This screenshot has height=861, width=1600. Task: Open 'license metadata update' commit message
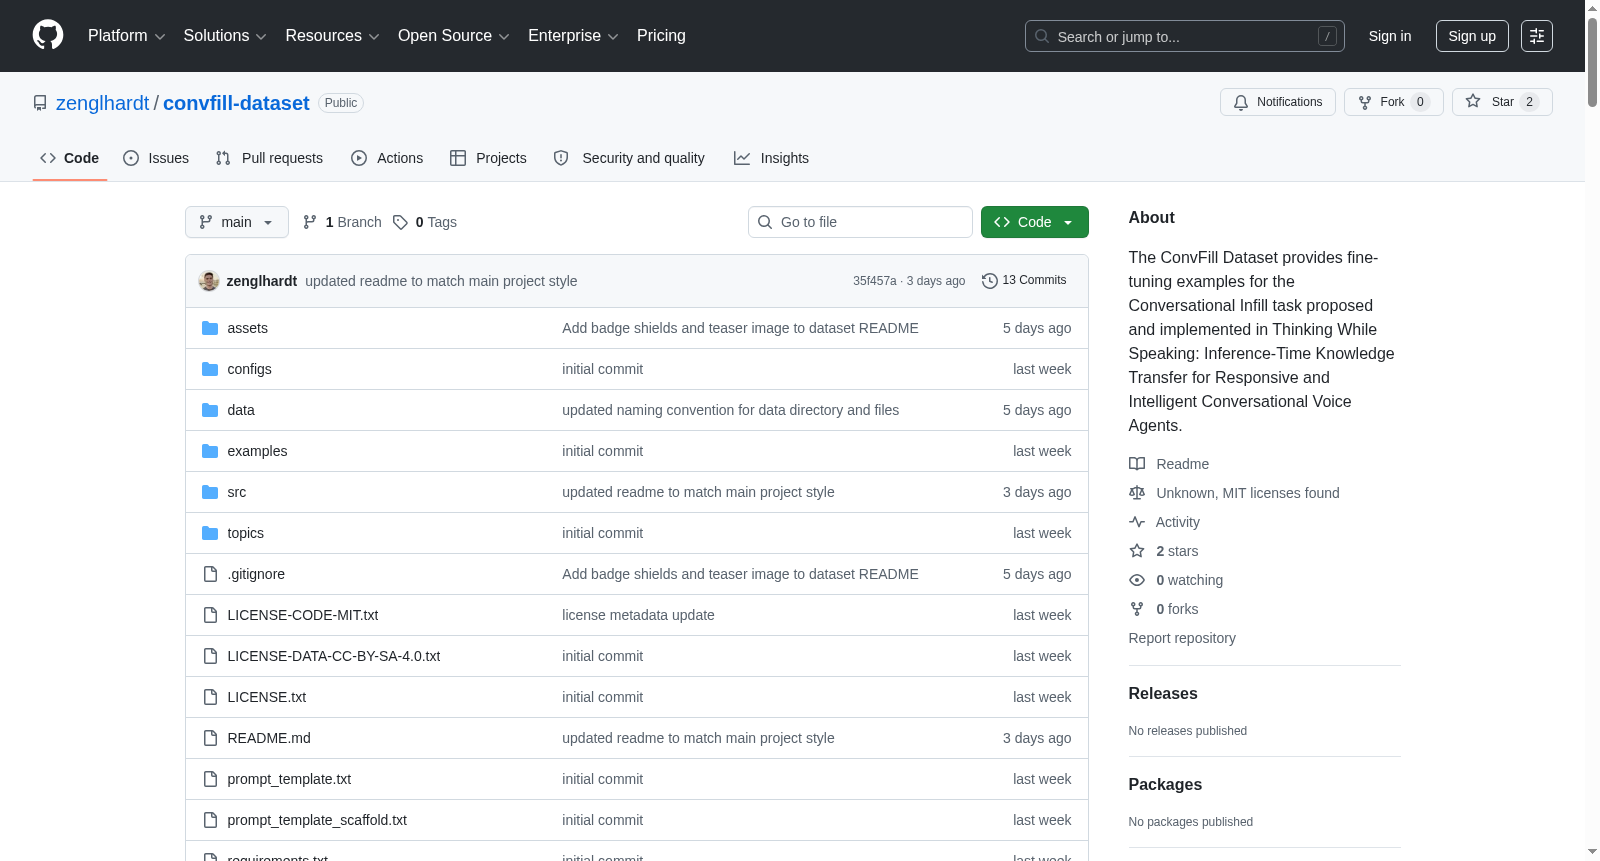click(x=638, y=615)
